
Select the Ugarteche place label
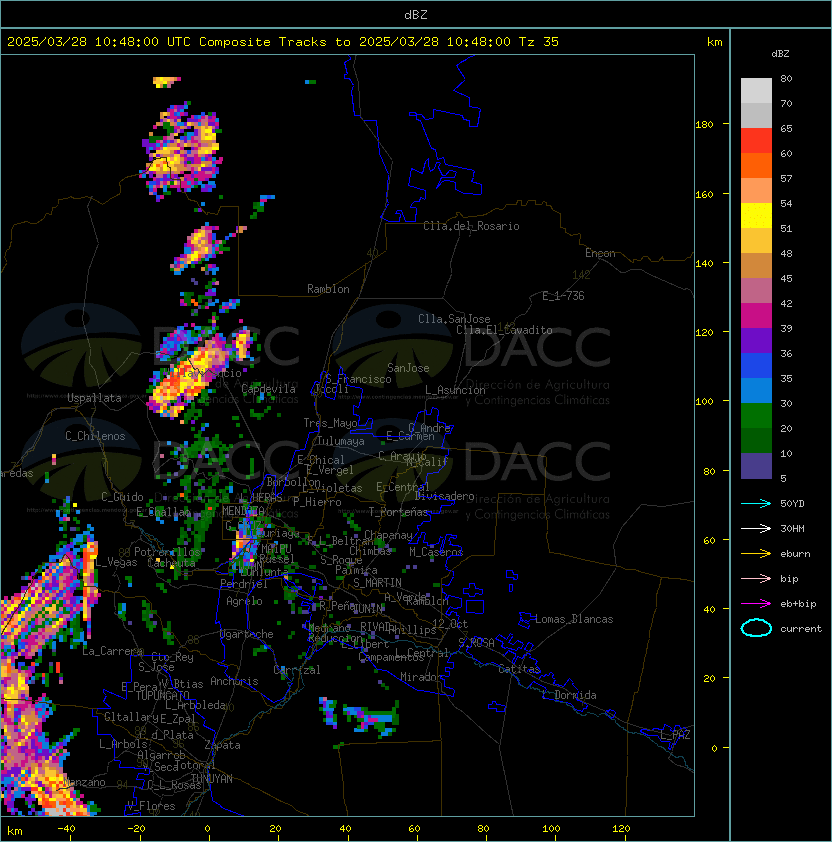247,634
